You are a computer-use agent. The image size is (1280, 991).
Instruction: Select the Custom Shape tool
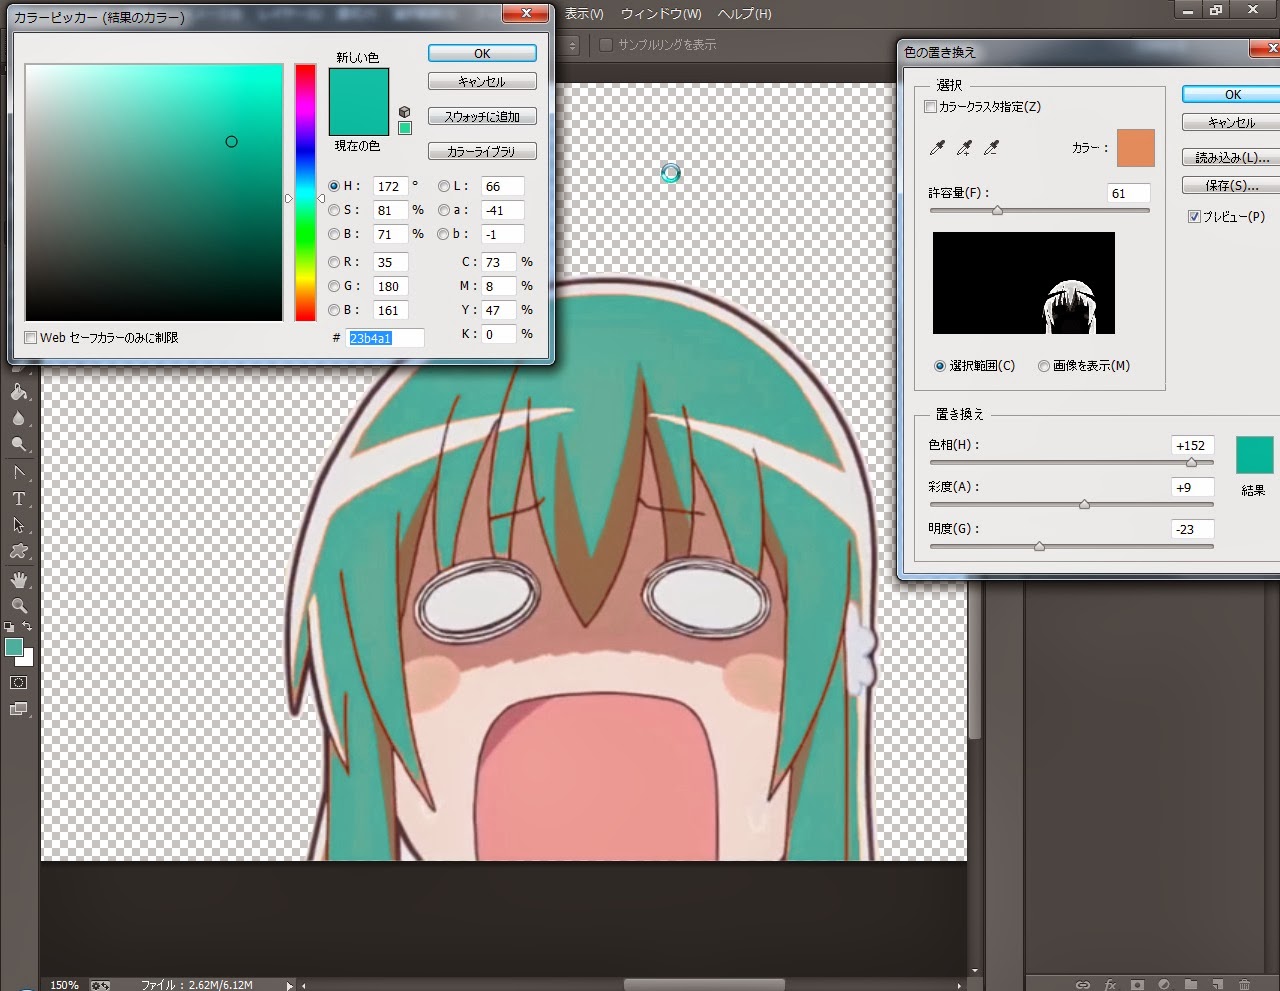(18, 551)
